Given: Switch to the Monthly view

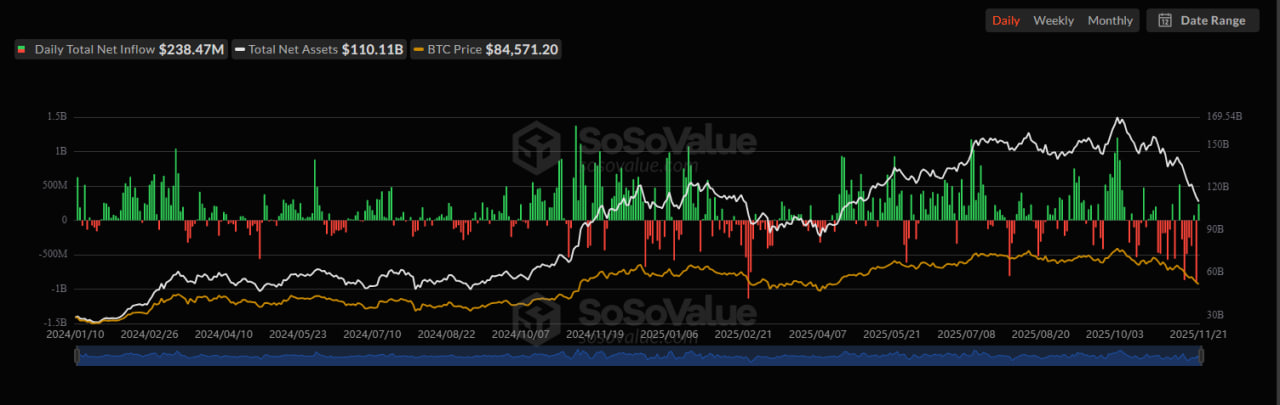Looking at the screenshot, I should [1110, 20].
